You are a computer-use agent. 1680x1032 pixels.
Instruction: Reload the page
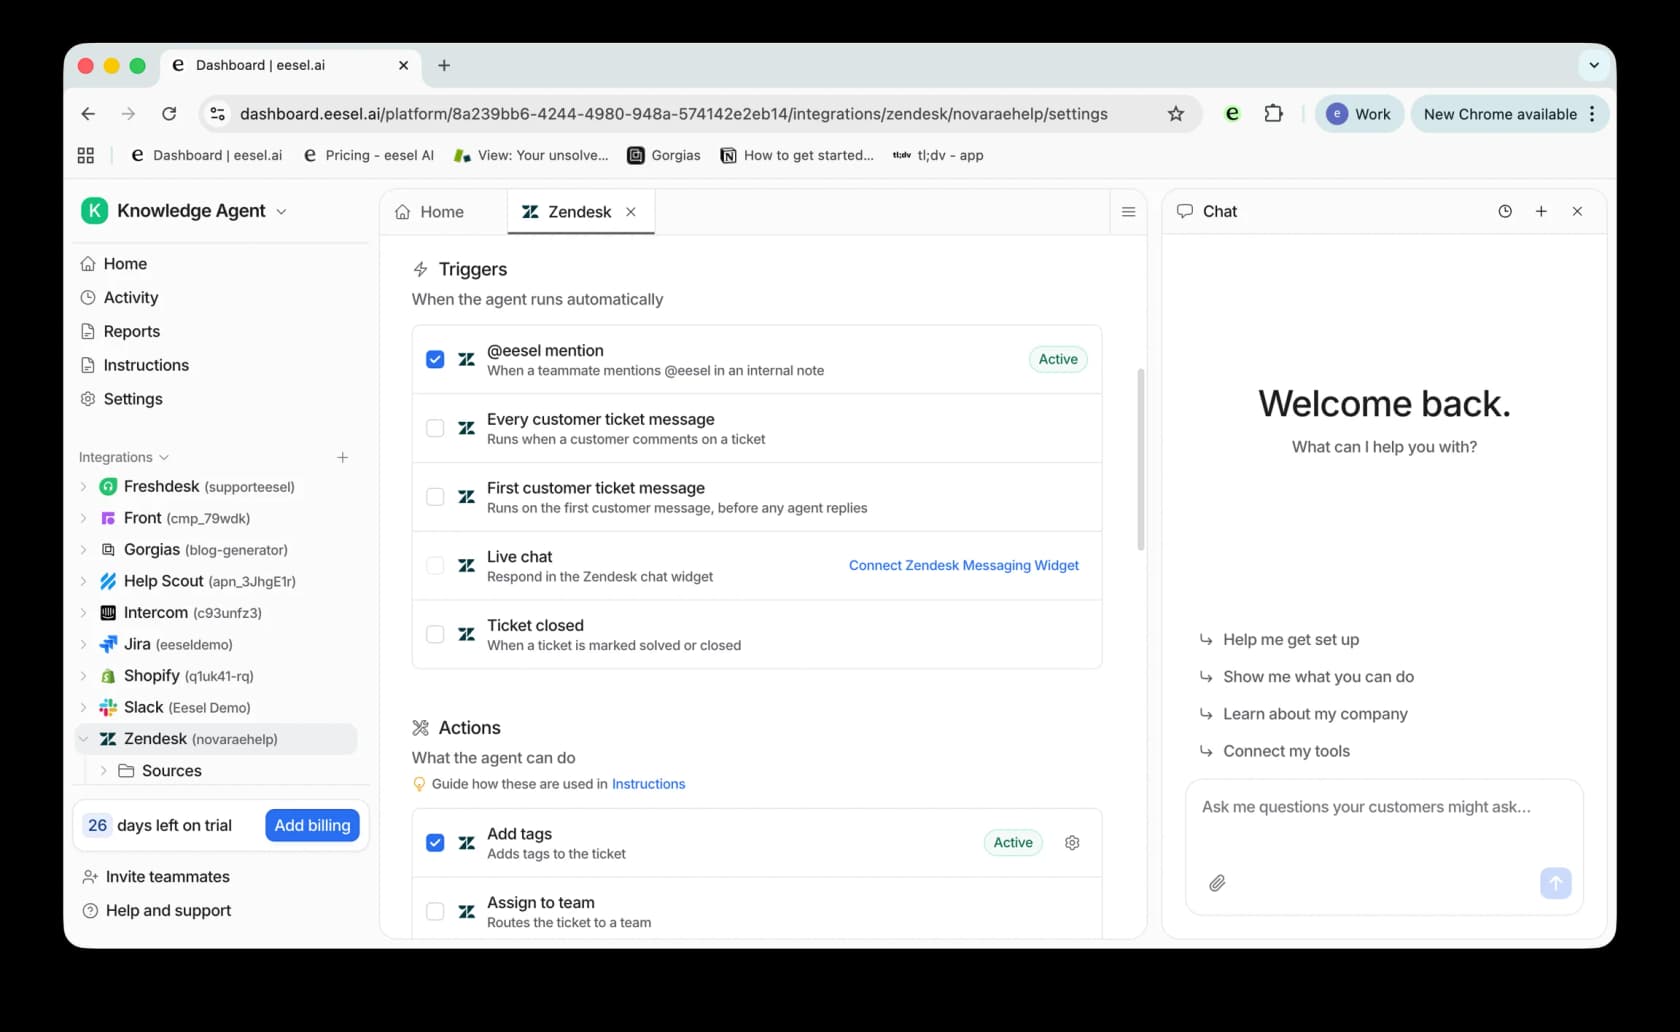pos(169,114)
